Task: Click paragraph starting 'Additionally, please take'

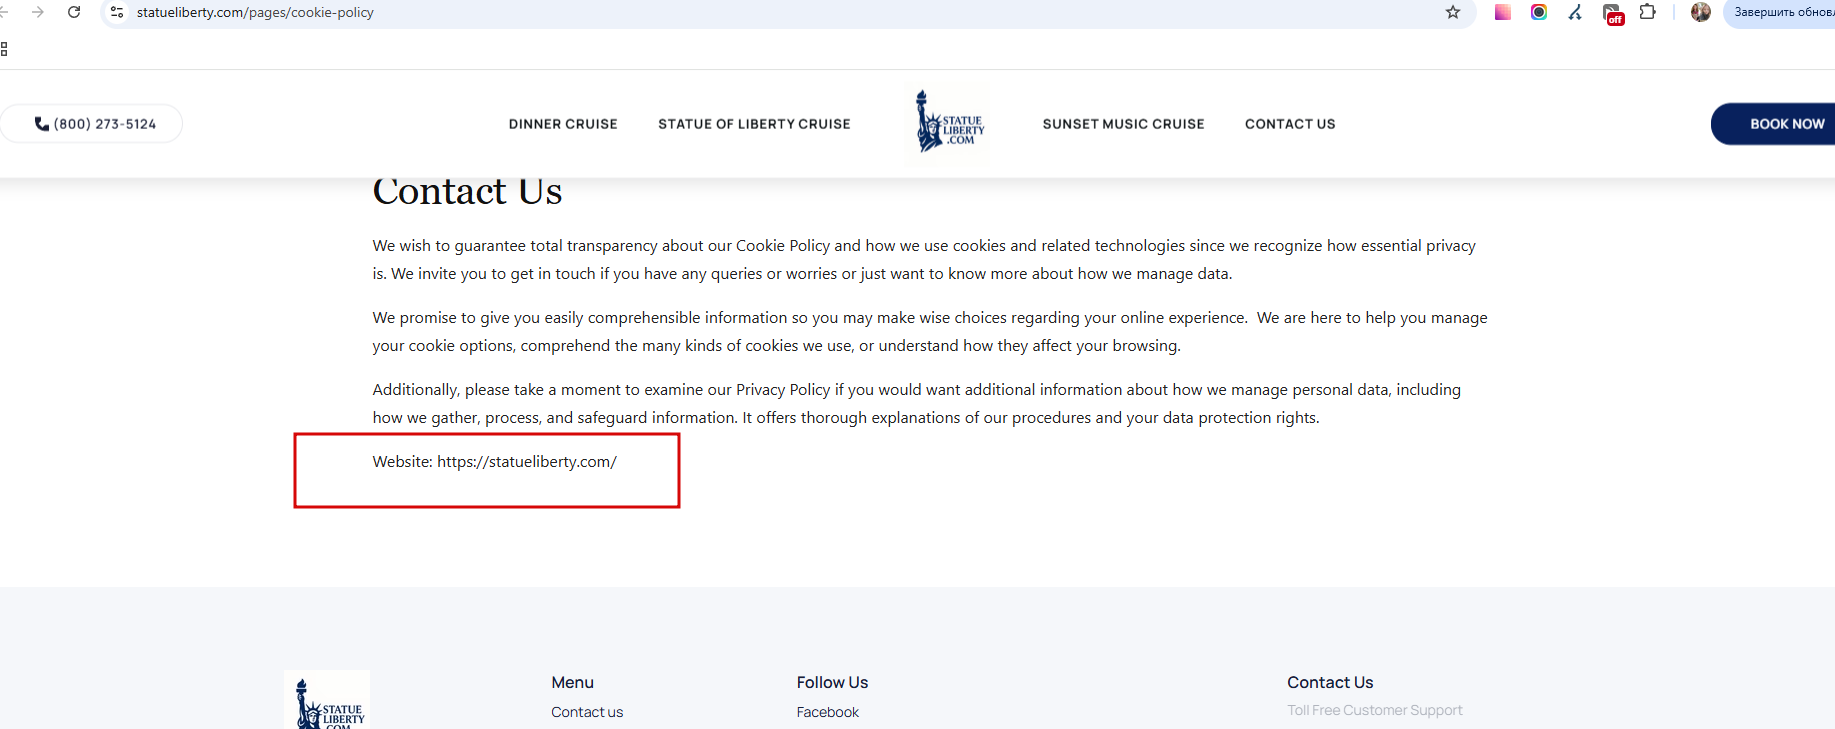Action: pos(917,404)
